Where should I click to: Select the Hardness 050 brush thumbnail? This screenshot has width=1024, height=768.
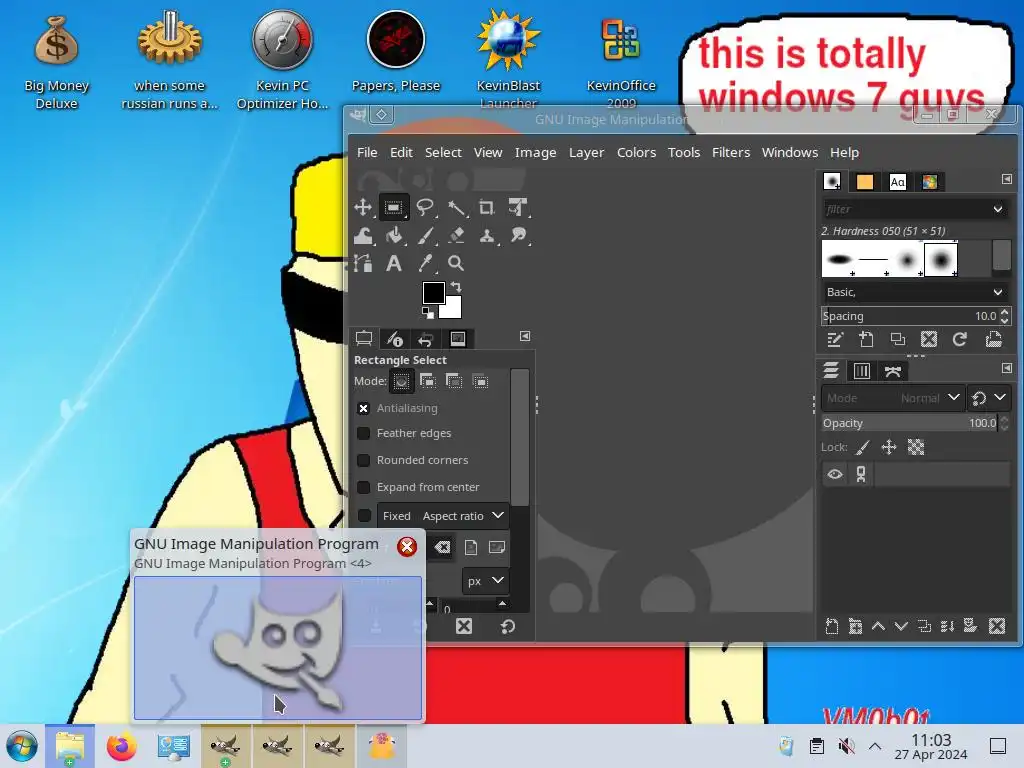941,259
